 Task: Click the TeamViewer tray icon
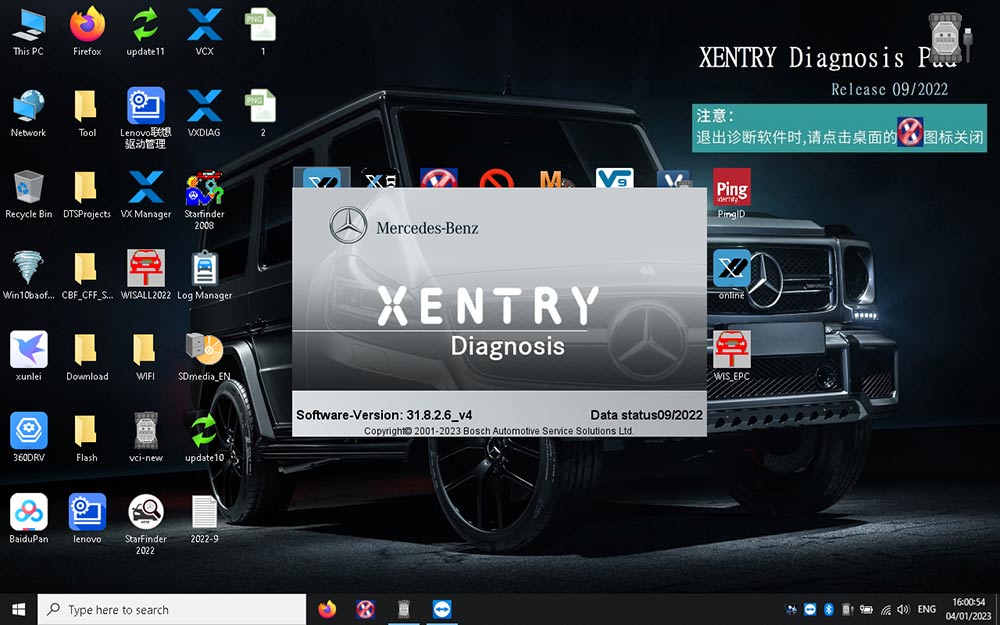810,609
